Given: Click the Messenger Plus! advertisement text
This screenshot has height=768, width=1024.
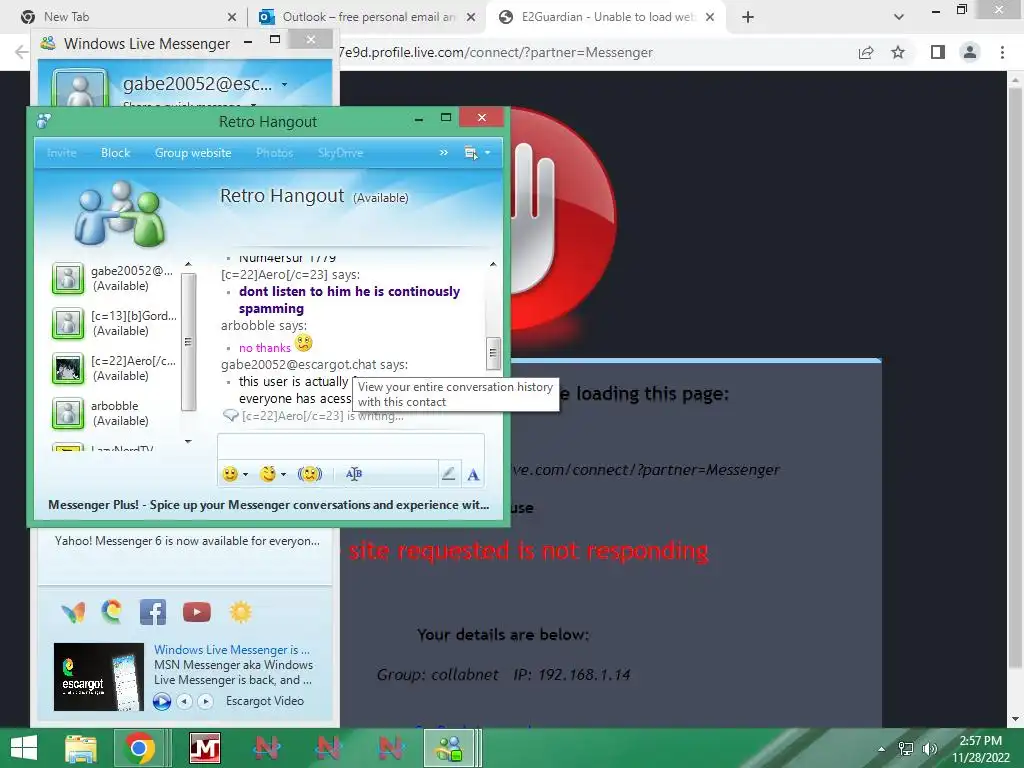Looking at the screenshot, I should coord(268,505).
